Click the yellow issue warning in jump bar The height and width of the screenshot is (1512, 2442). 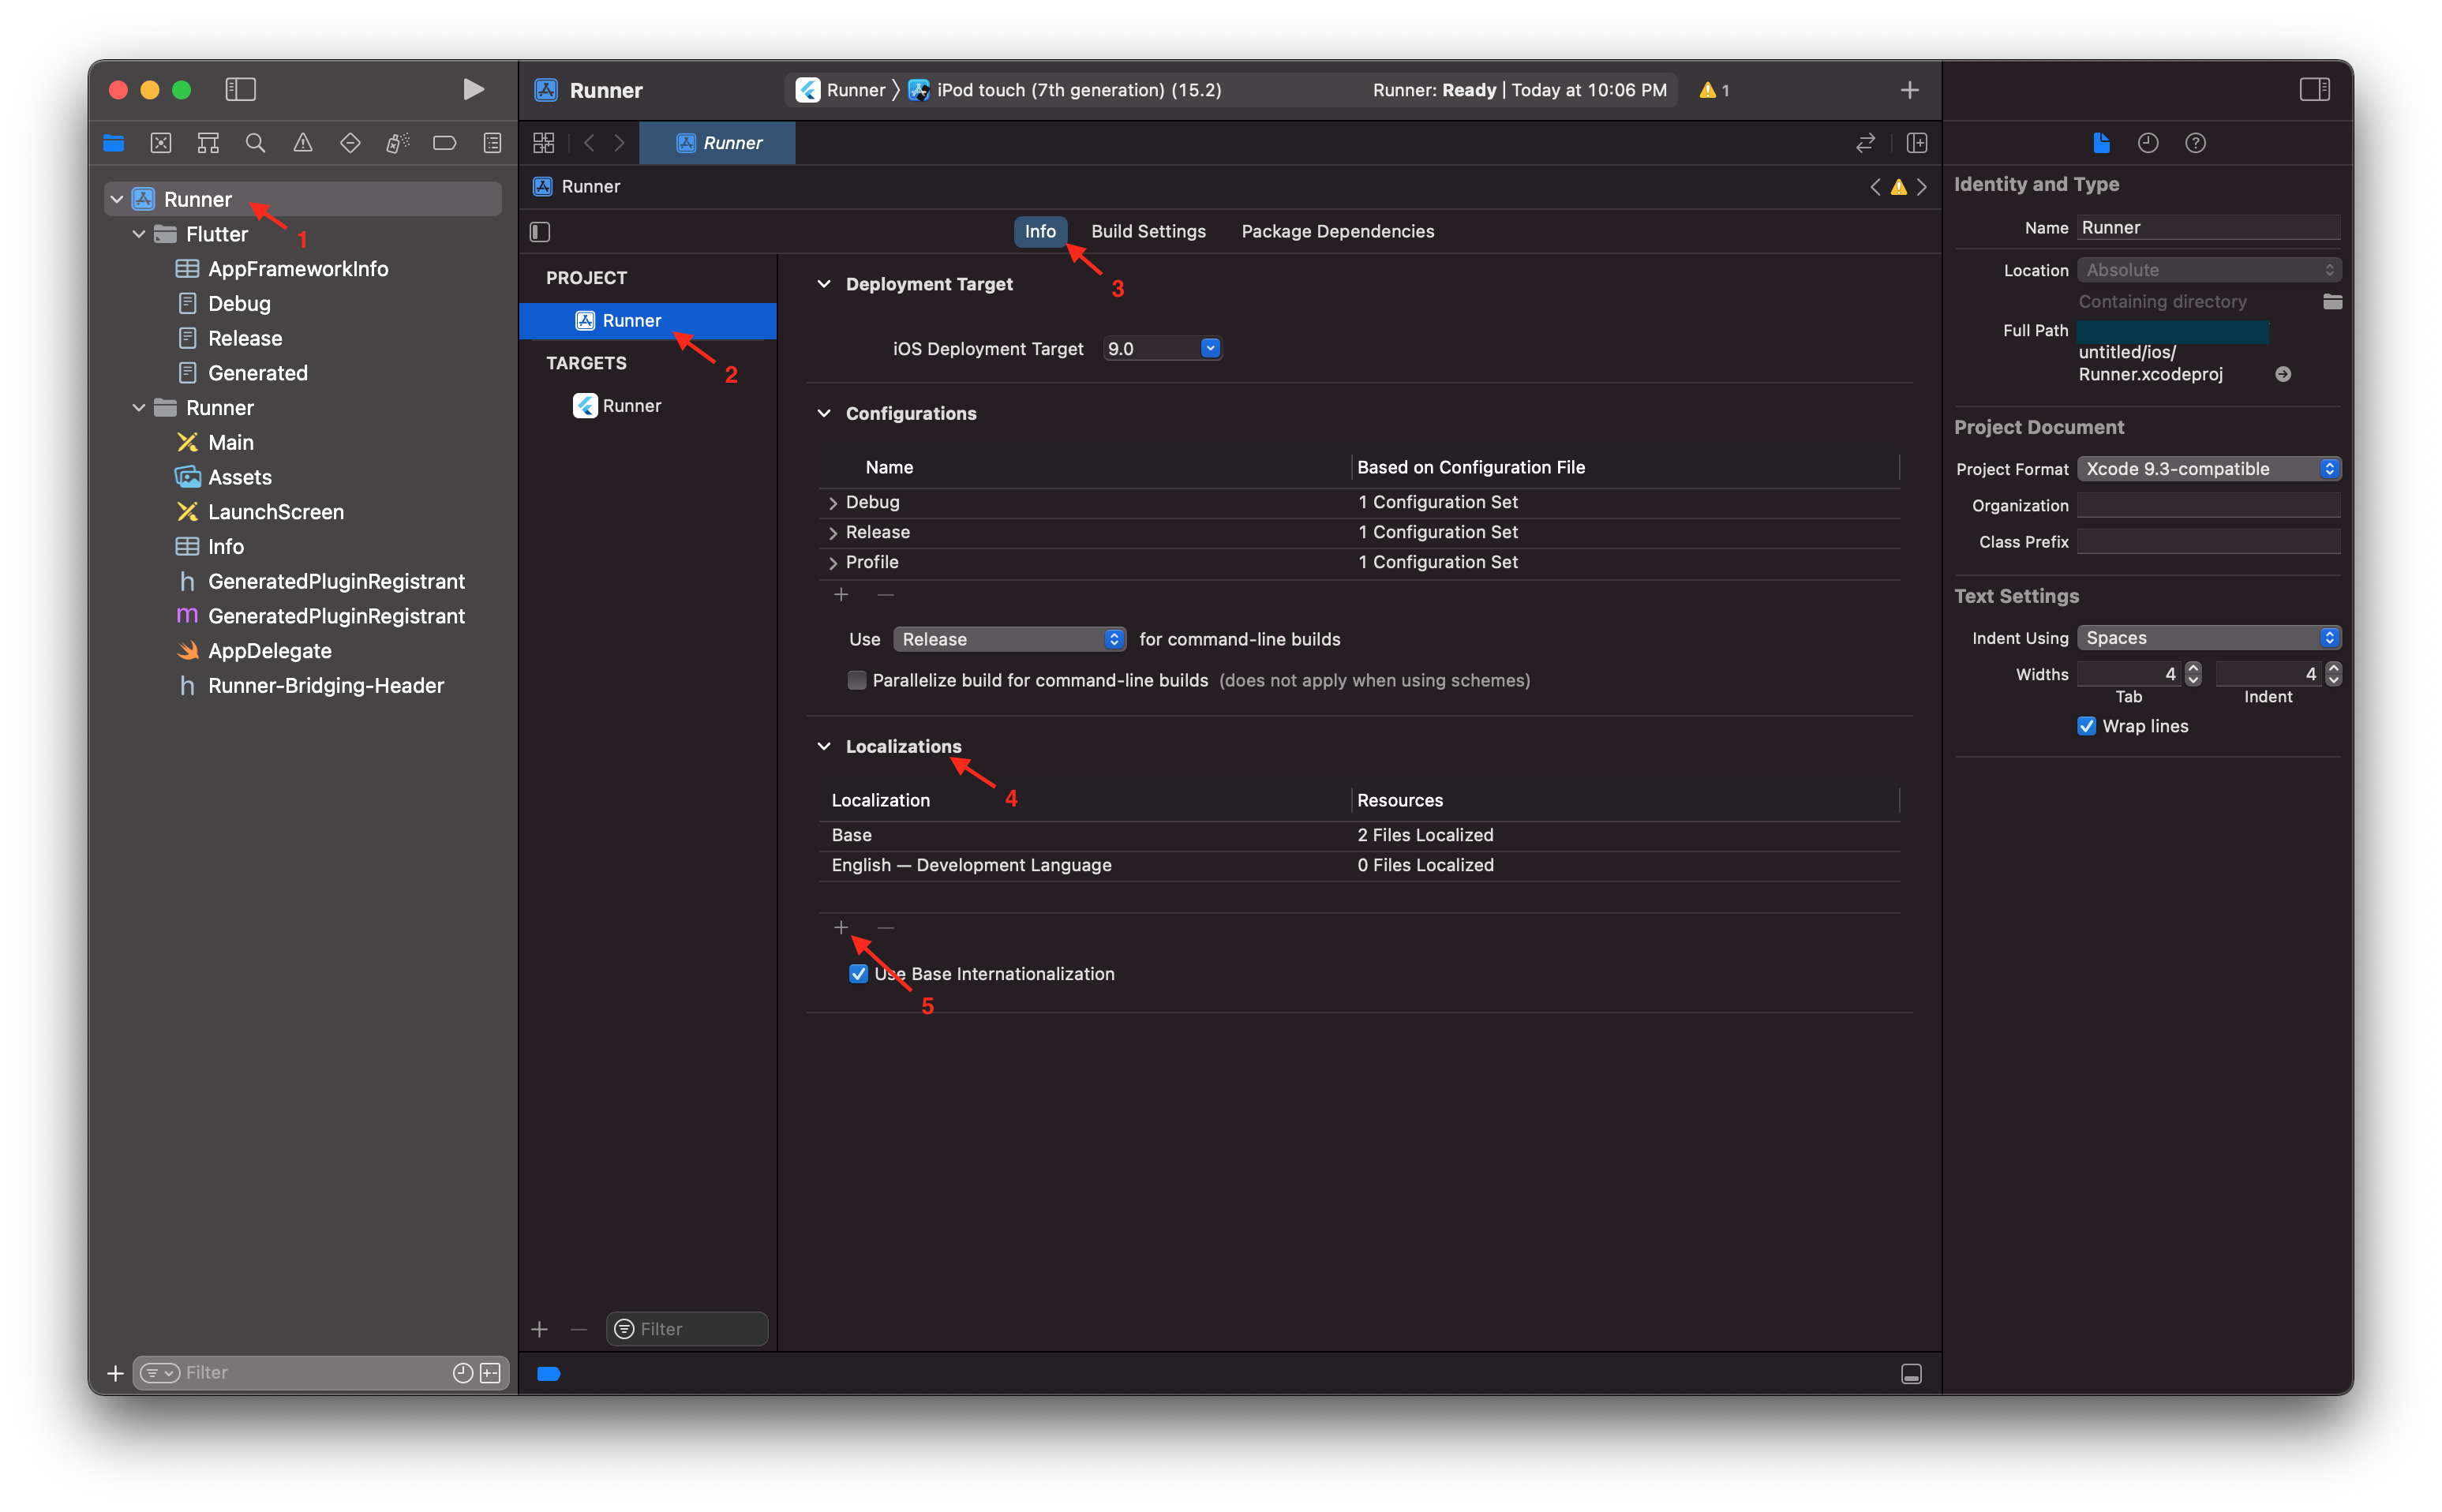[x=1898, y=187]
